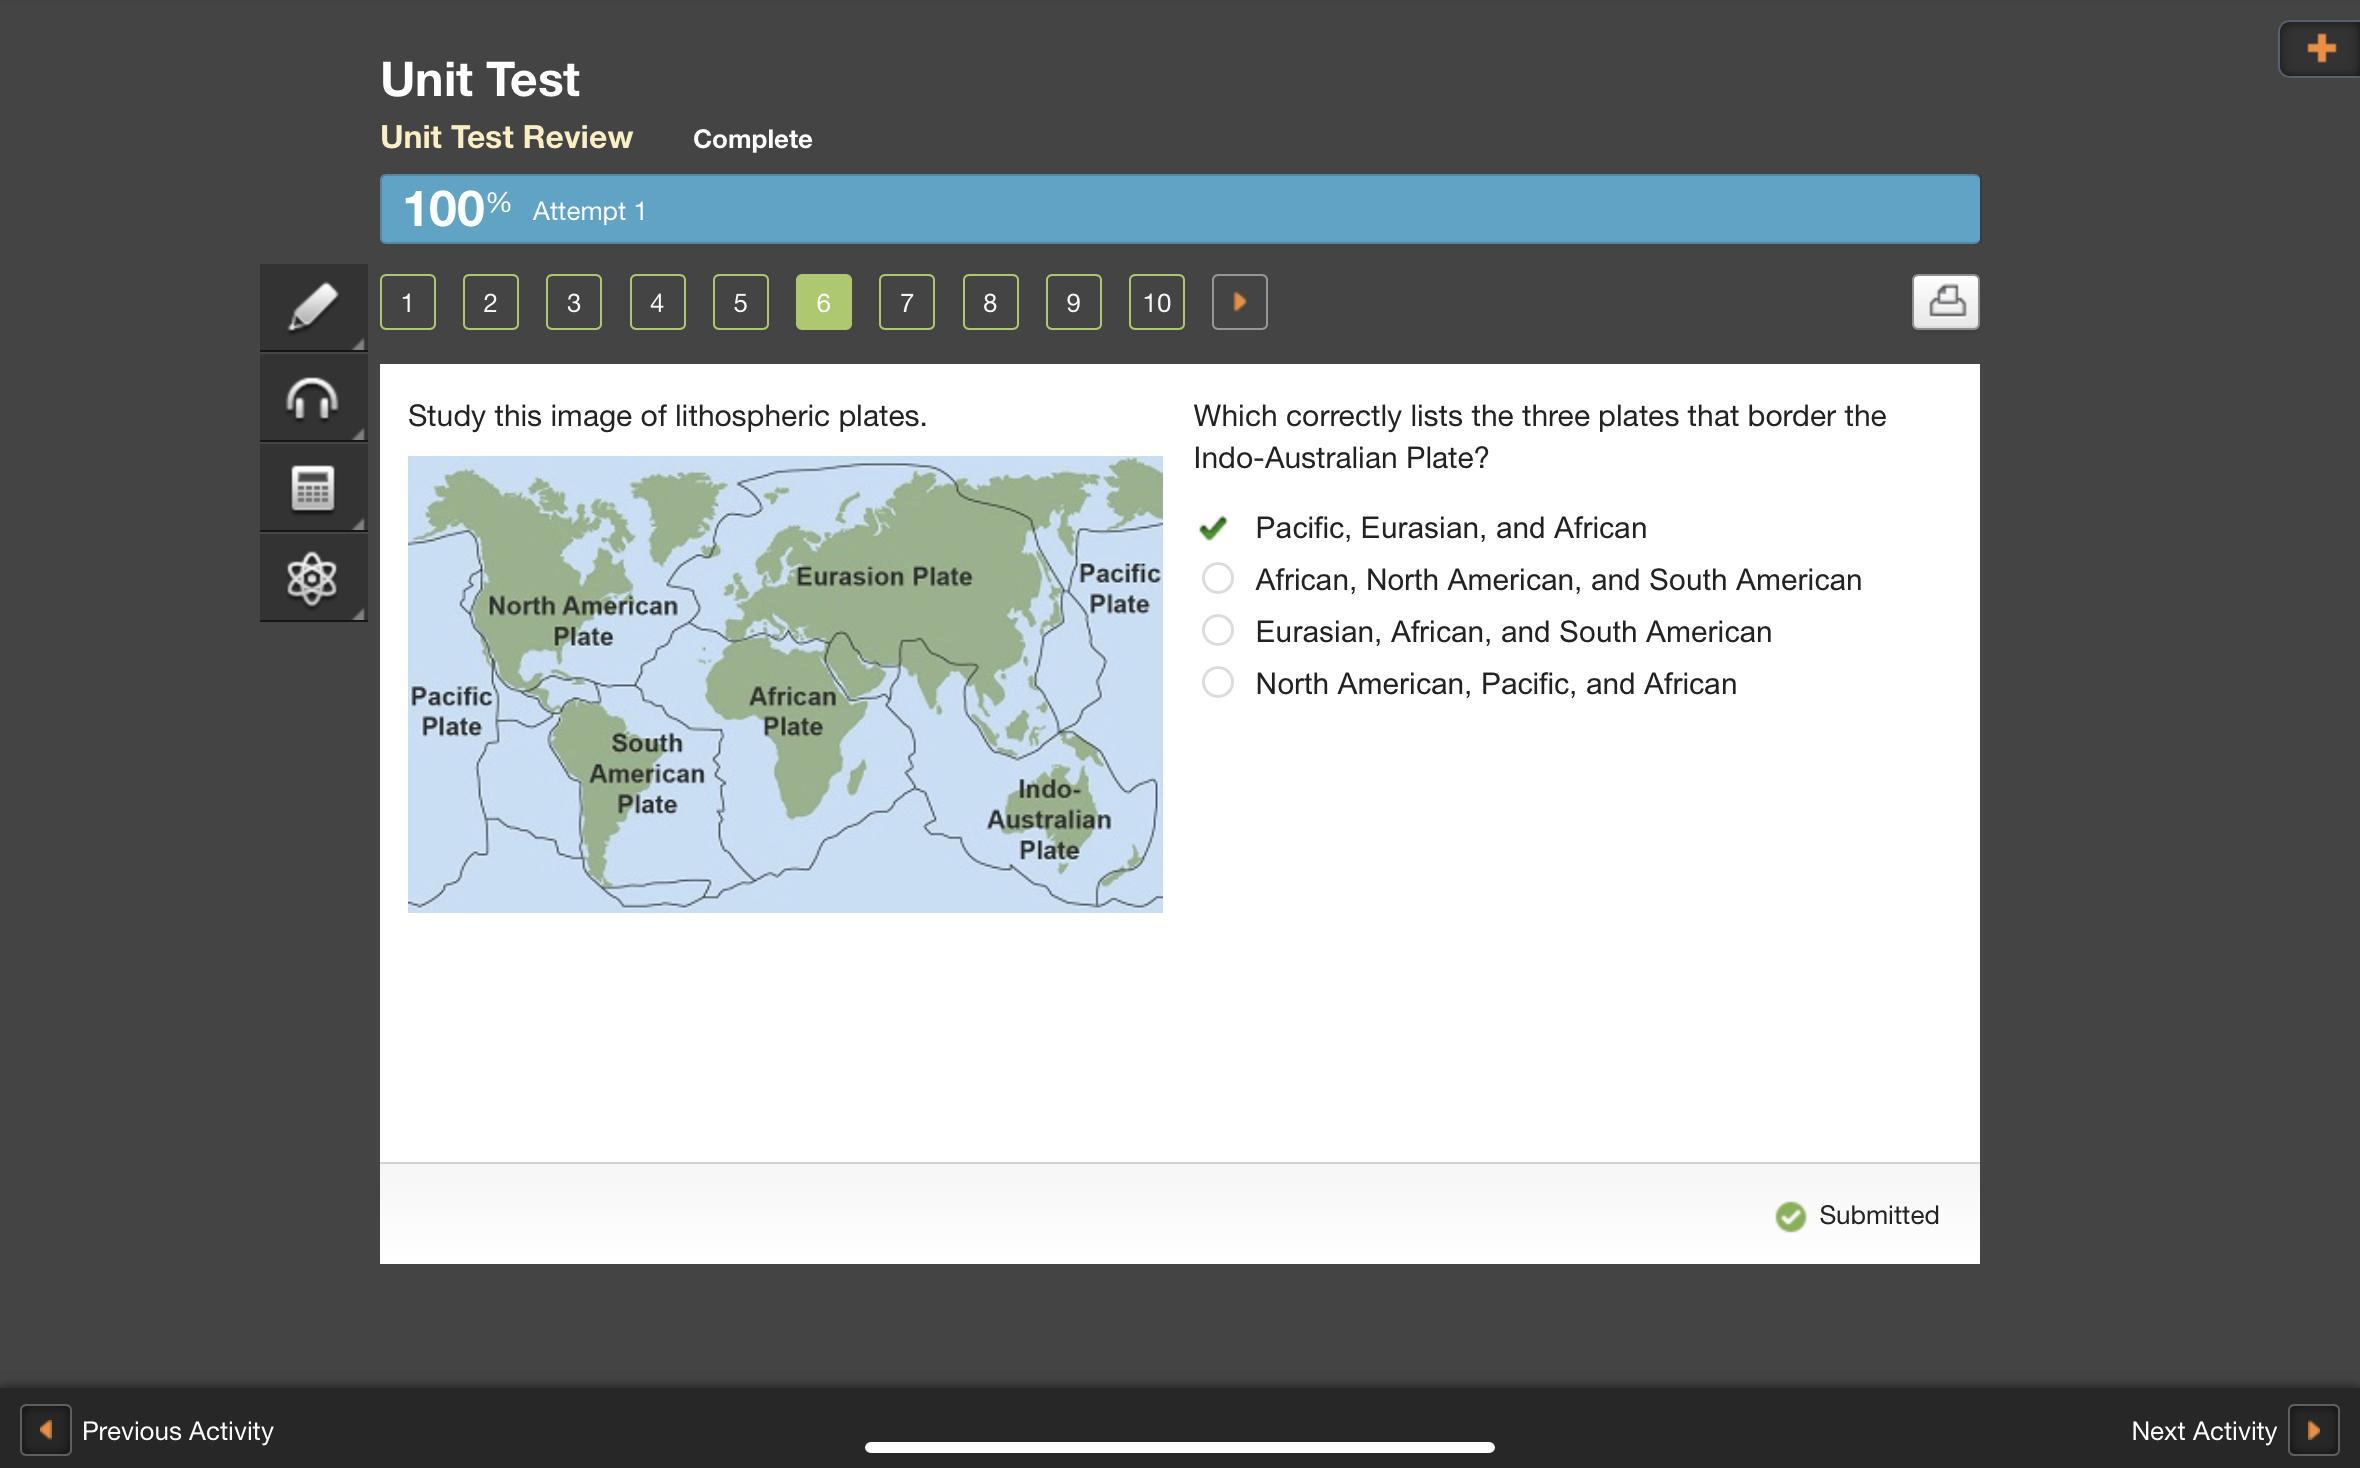Click the Previous Activity label
Image resolution: width=2360 pixels, height=1468 pixels.
point(177,1431)
